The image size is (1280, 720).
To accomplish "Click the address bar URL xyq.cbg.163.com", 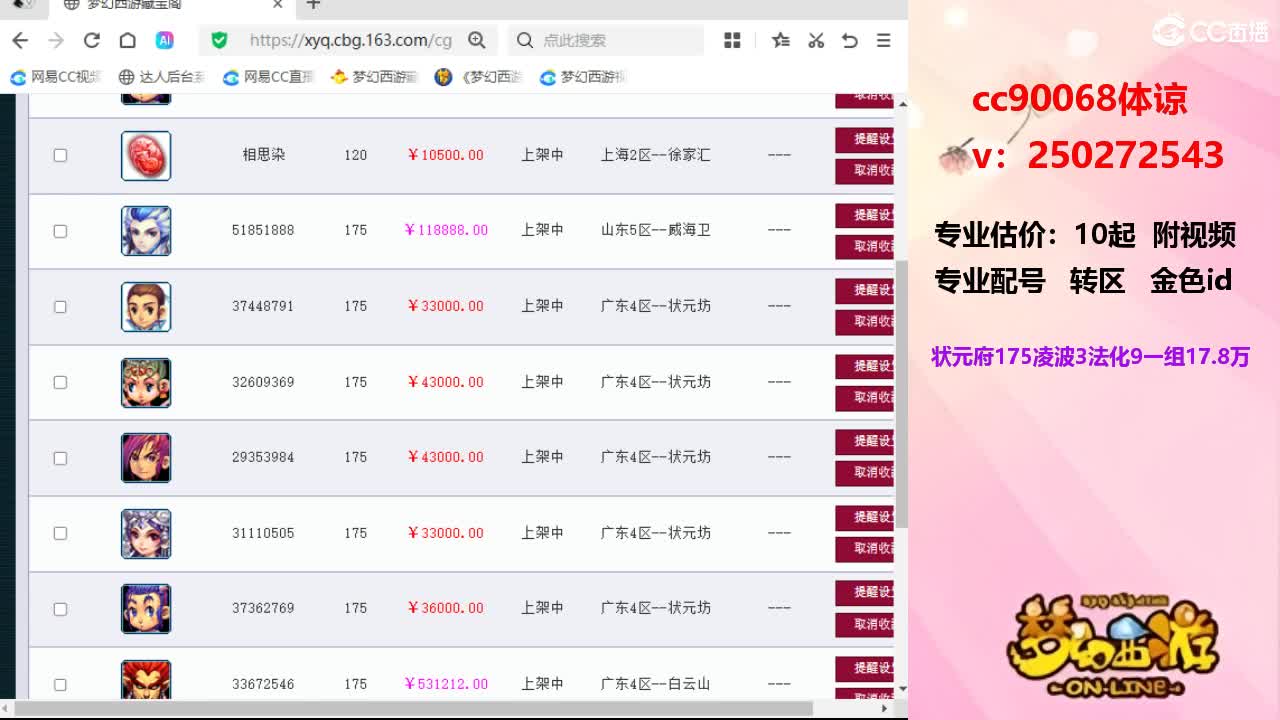I will click(351, 40).
